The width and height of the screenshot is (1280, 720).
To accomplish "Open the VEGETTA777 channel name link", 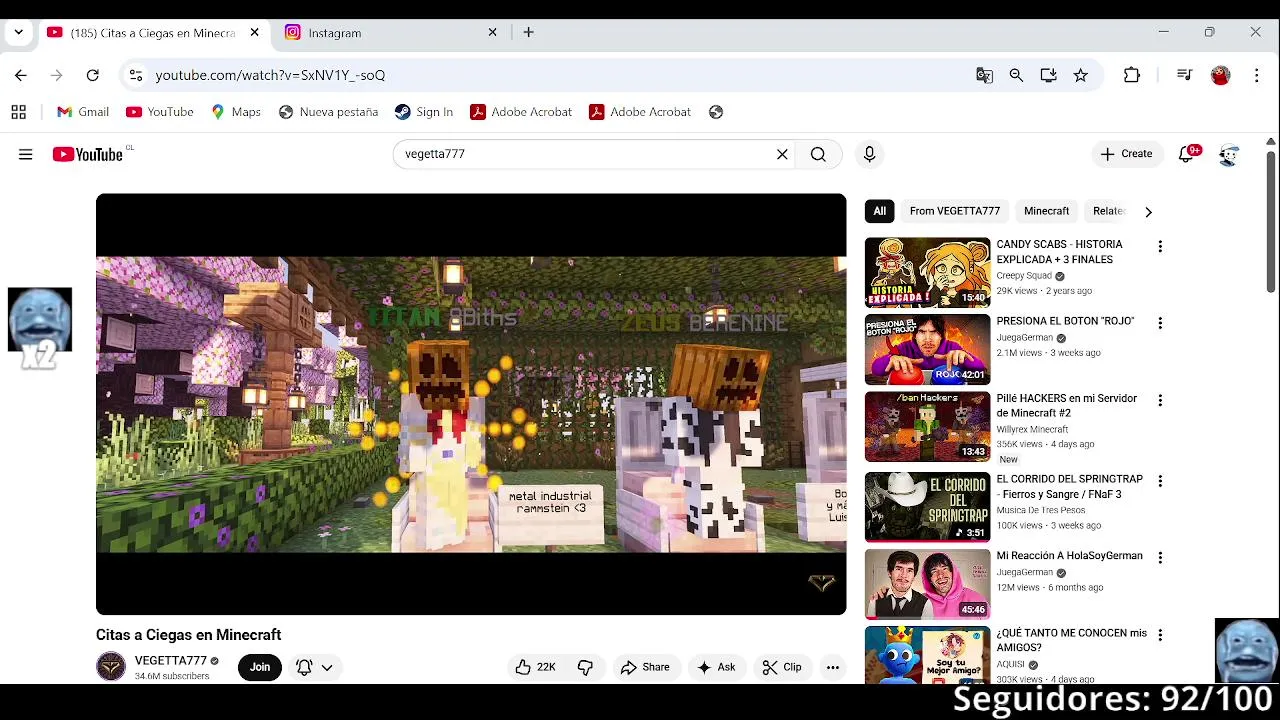I will coord(171,660).
